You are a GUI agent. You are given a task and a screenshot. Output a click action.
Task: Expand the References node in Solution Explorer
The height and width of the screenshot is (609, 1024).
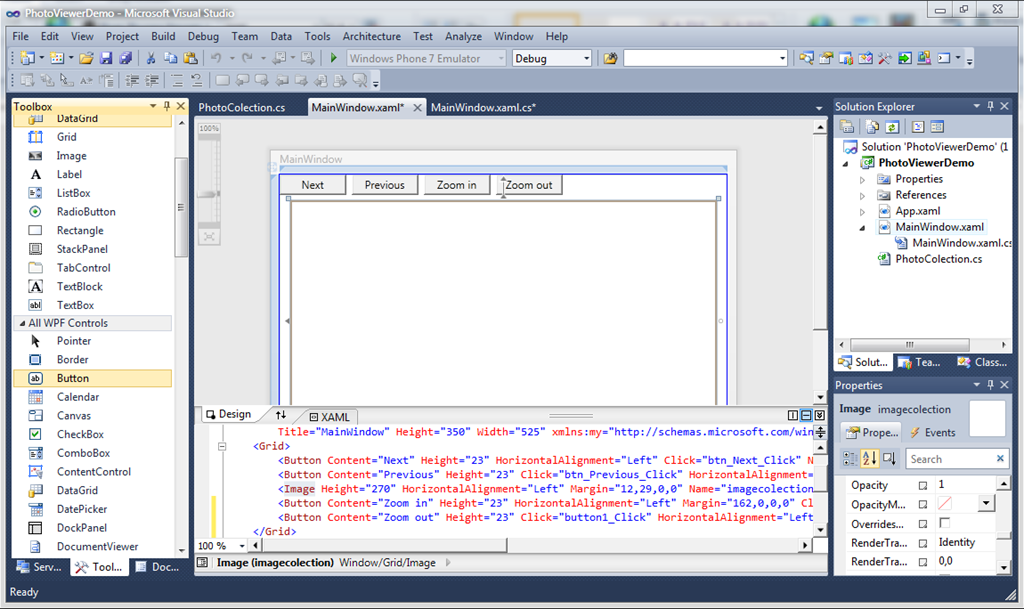click(863, 196)
